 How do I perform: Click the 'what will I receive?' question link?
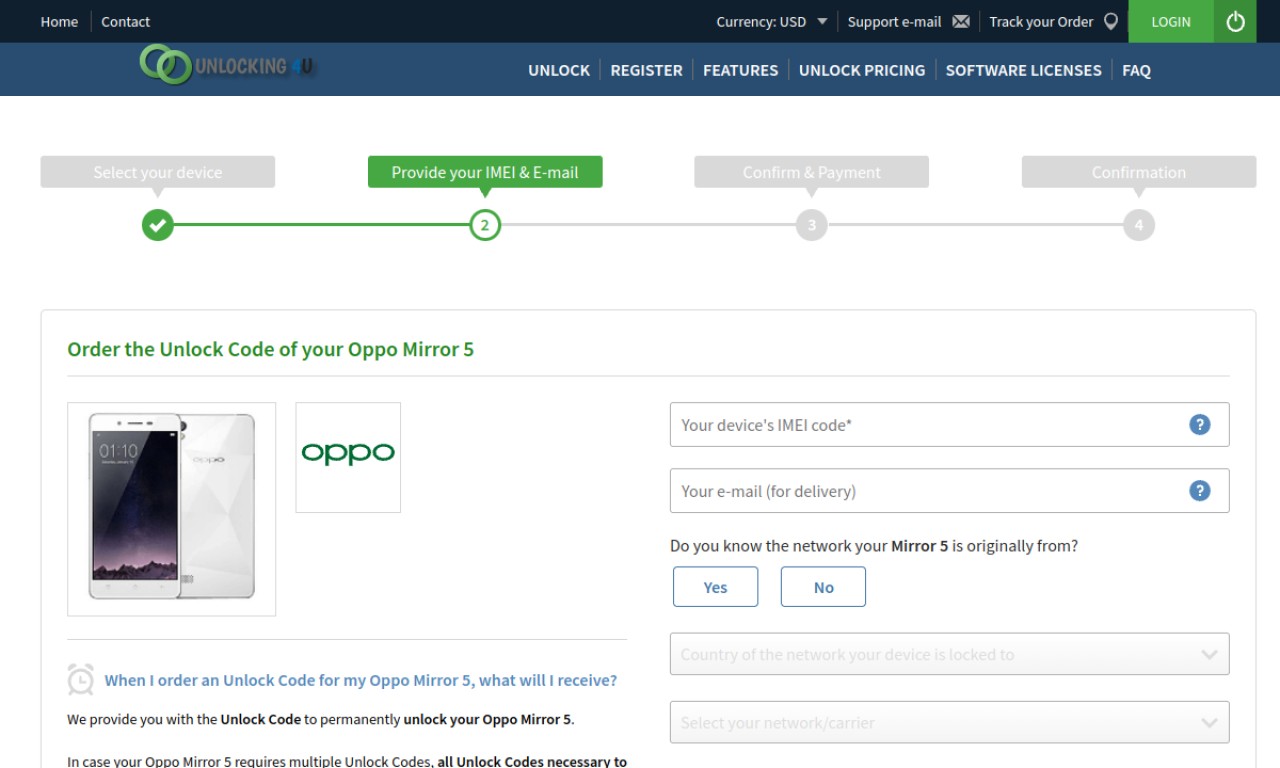click(x=361, y=680)
